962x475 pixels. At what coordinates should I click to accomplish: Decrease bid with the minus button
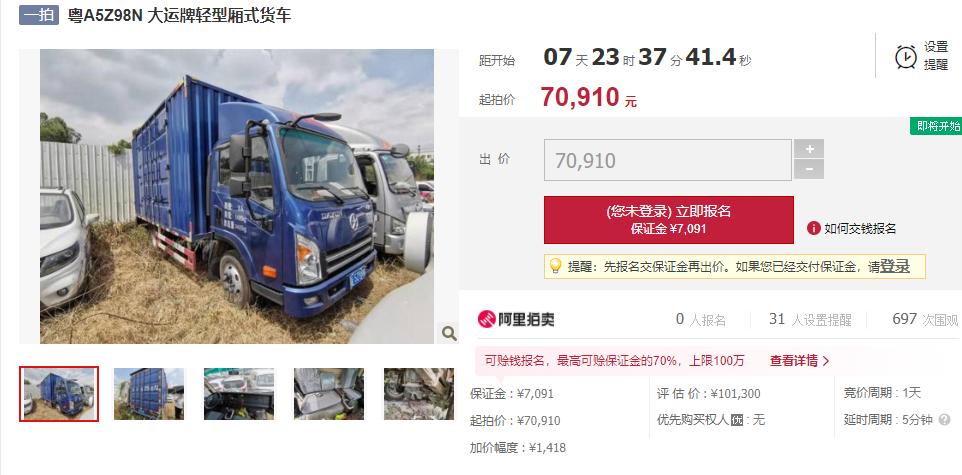tap(809, 169)
